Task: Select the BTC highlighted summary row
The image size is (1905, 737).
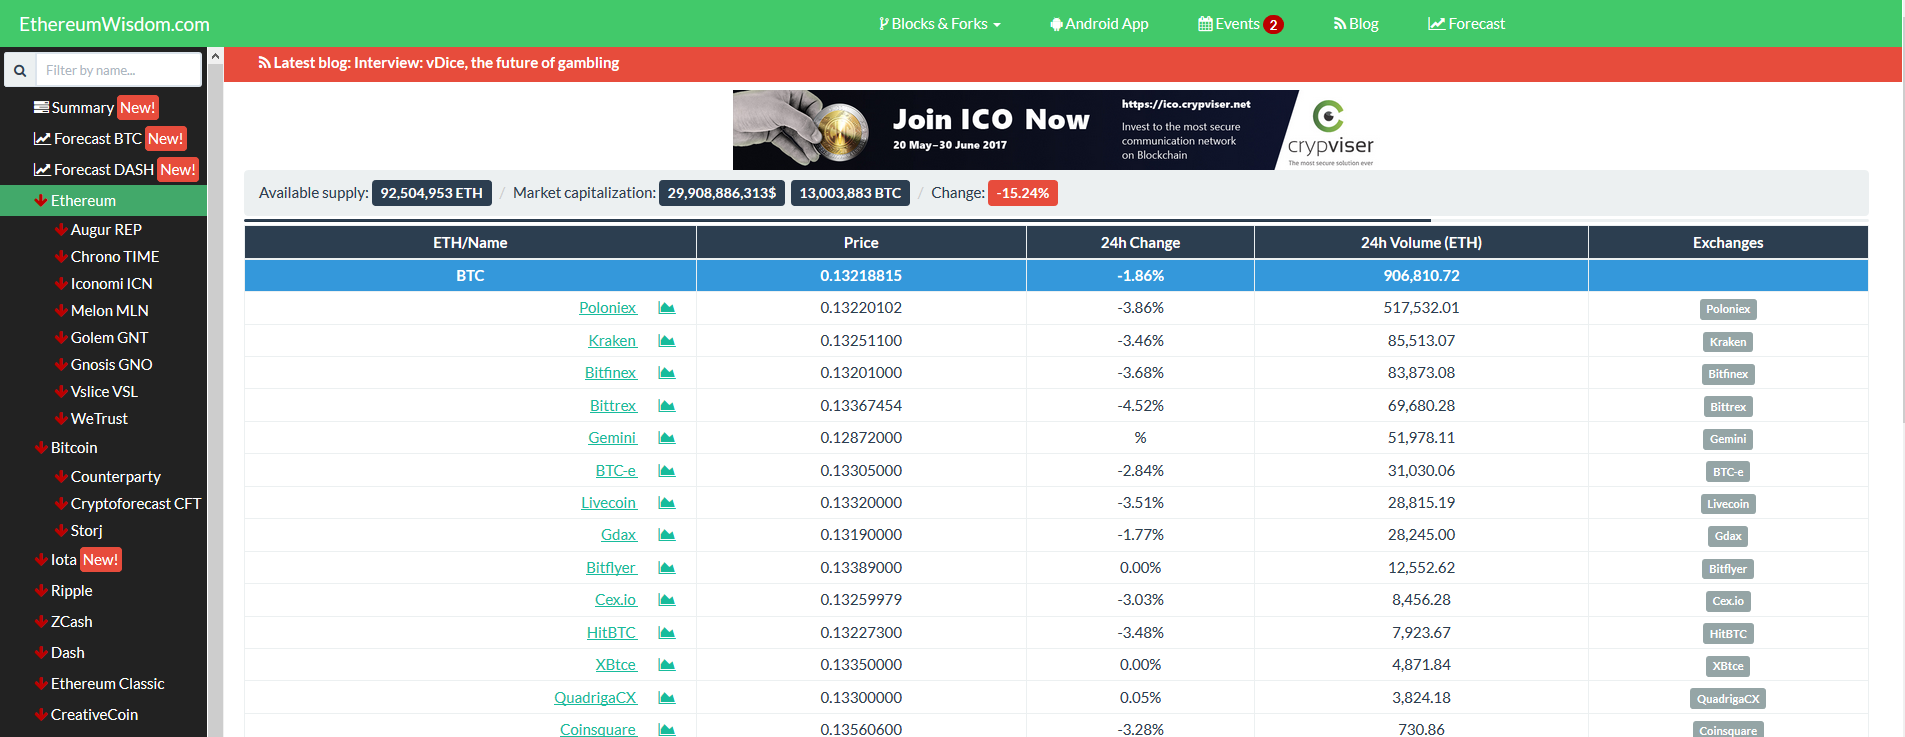Action: (x=1056, y=275)
